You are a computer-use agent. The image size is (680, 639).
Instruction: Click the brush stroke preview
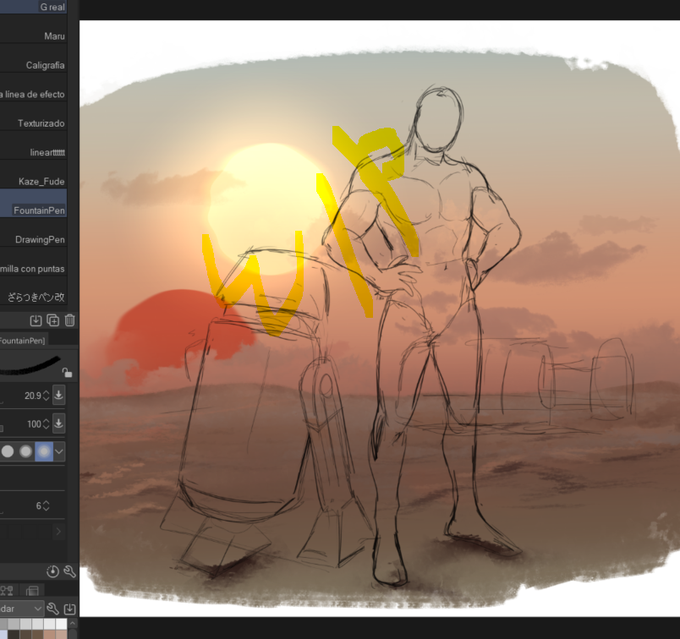coord(30,364)
